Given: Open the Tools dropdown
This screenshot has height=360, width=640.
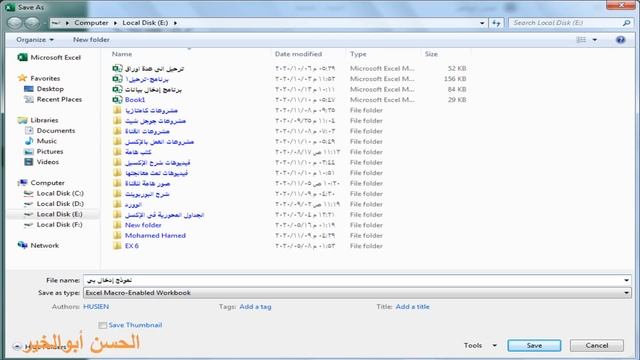Looking at the screenshot, I should 480,346.
